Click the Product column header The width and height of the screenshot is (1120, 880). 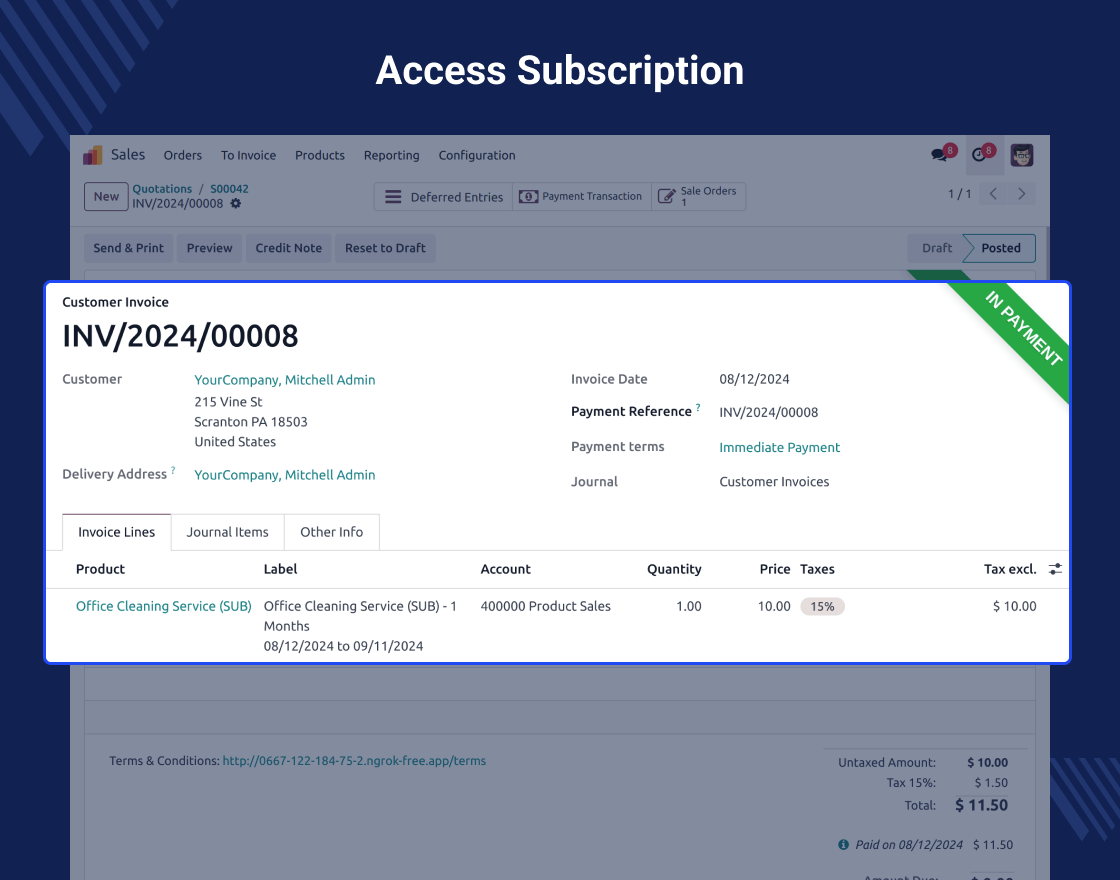(x=100, y=569)
